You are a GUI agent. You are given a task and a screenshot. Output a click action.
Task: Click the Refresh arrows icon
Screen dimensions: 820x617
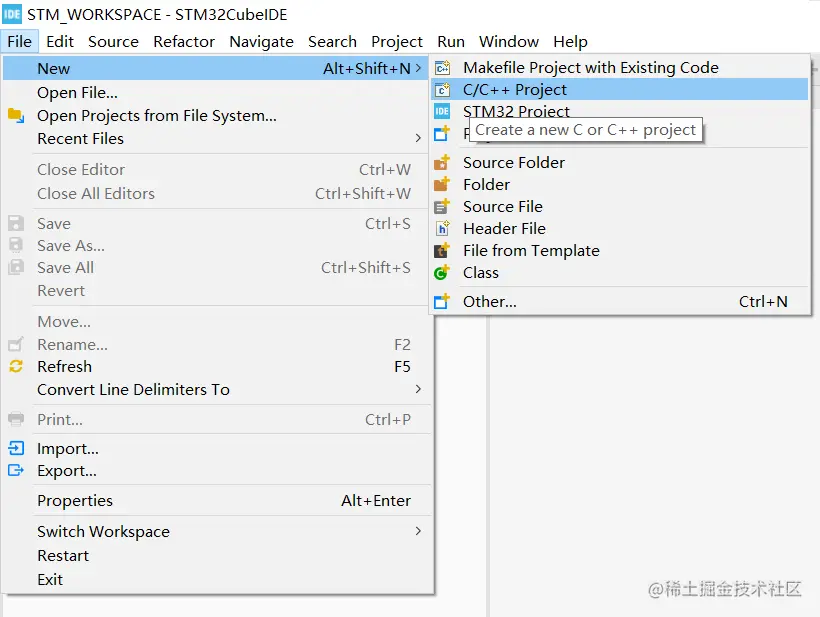(16, 367)
